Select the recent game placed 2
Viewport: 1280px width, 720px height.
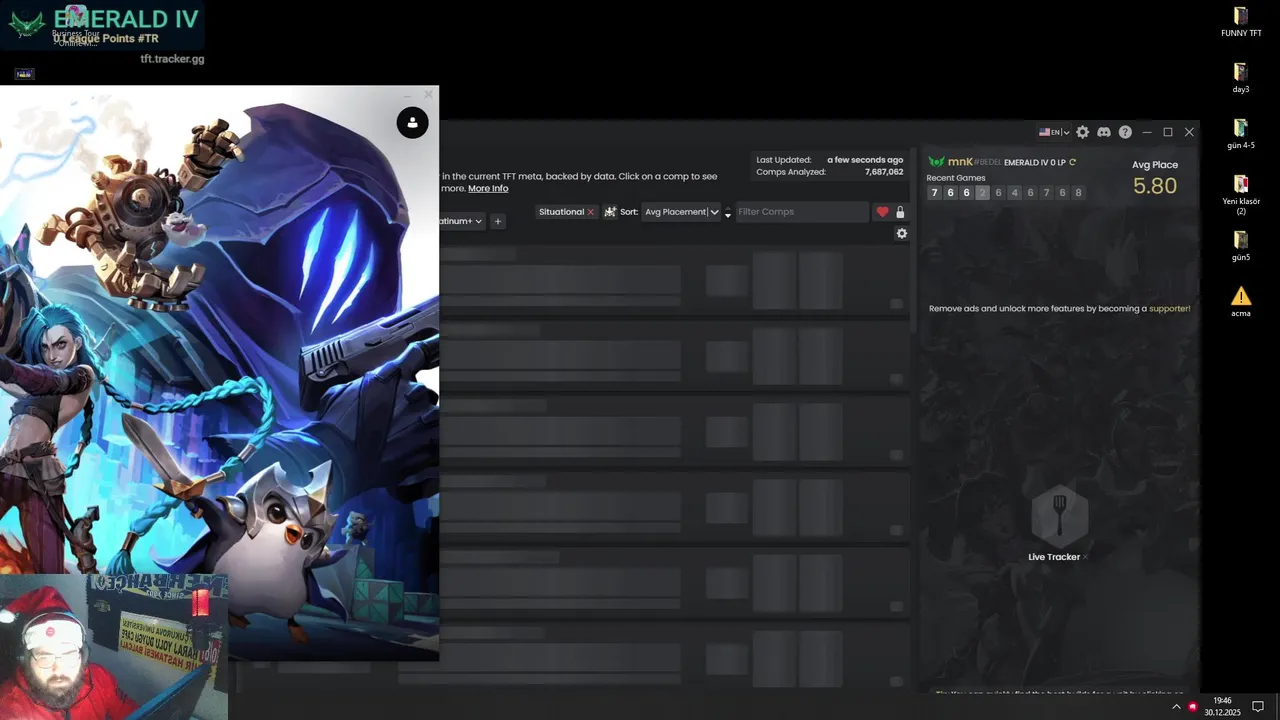[982, 193]
